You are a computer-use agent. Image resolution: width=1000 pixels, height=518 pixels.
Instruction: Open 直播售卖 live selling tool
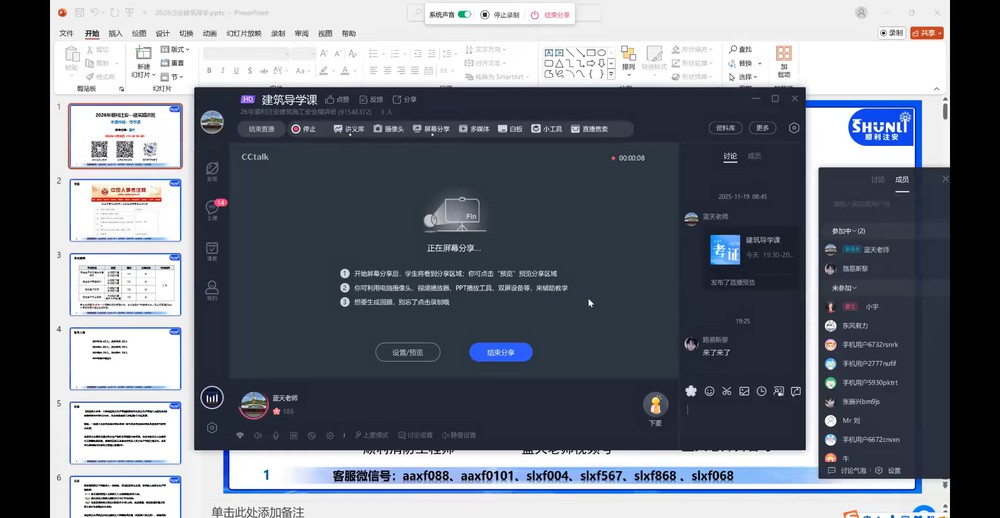coord(589,129)
